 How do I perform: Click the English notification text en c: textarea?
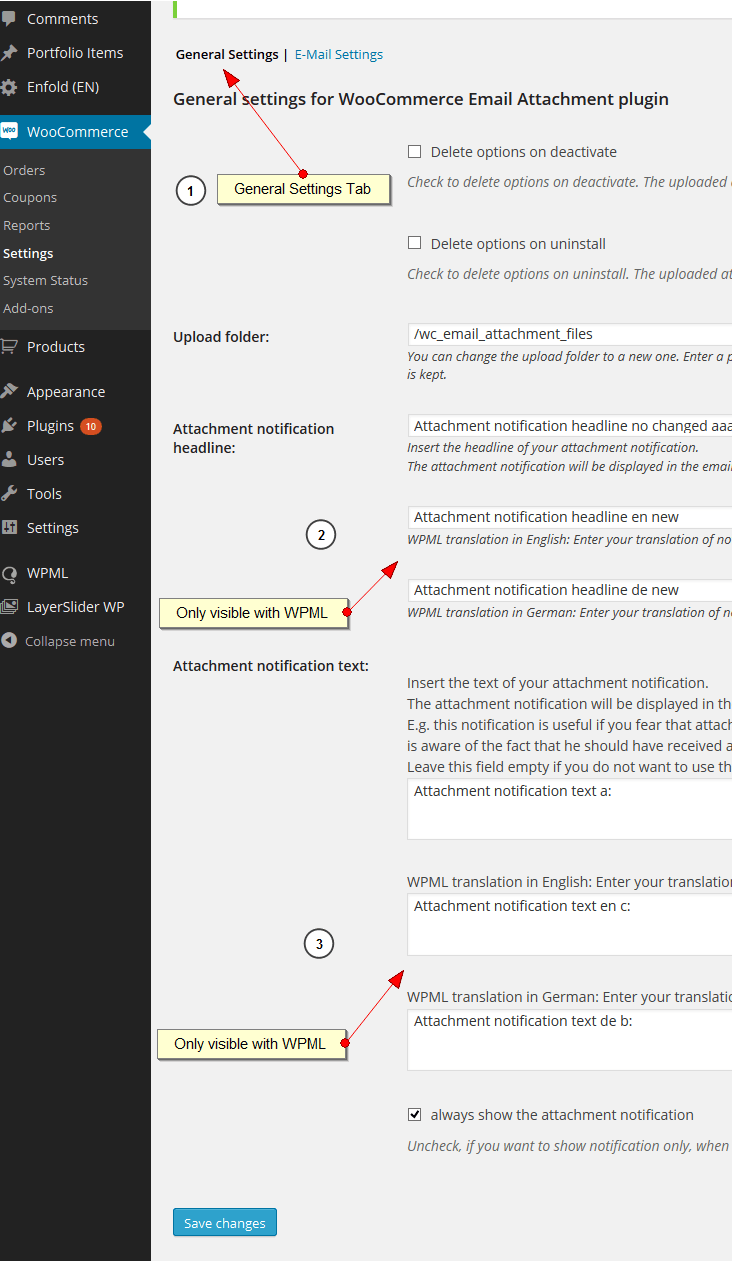pyautogui.click(x=569, y=924)
